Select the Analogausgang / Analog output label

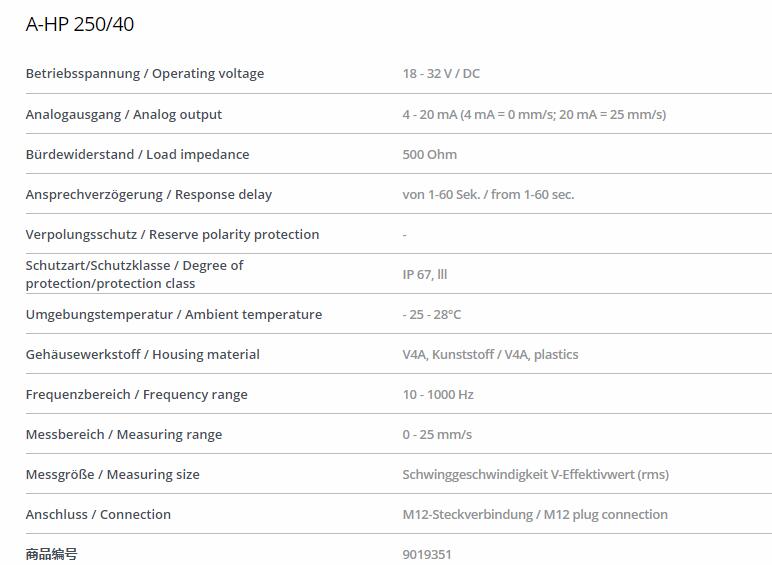click(x=124, y=115)
